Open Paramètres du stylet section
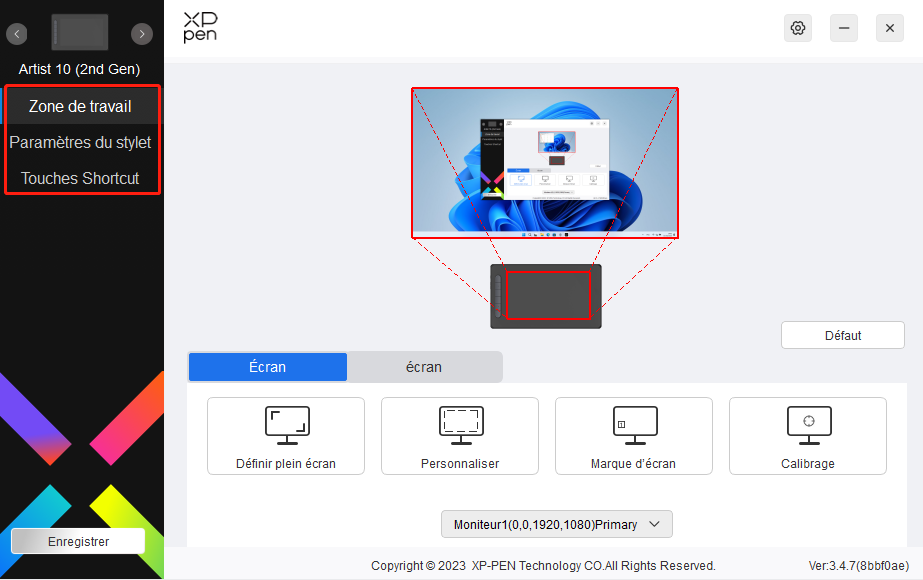Screen dimensions: 923x580 pyautogui.click(x=80, y=142)
